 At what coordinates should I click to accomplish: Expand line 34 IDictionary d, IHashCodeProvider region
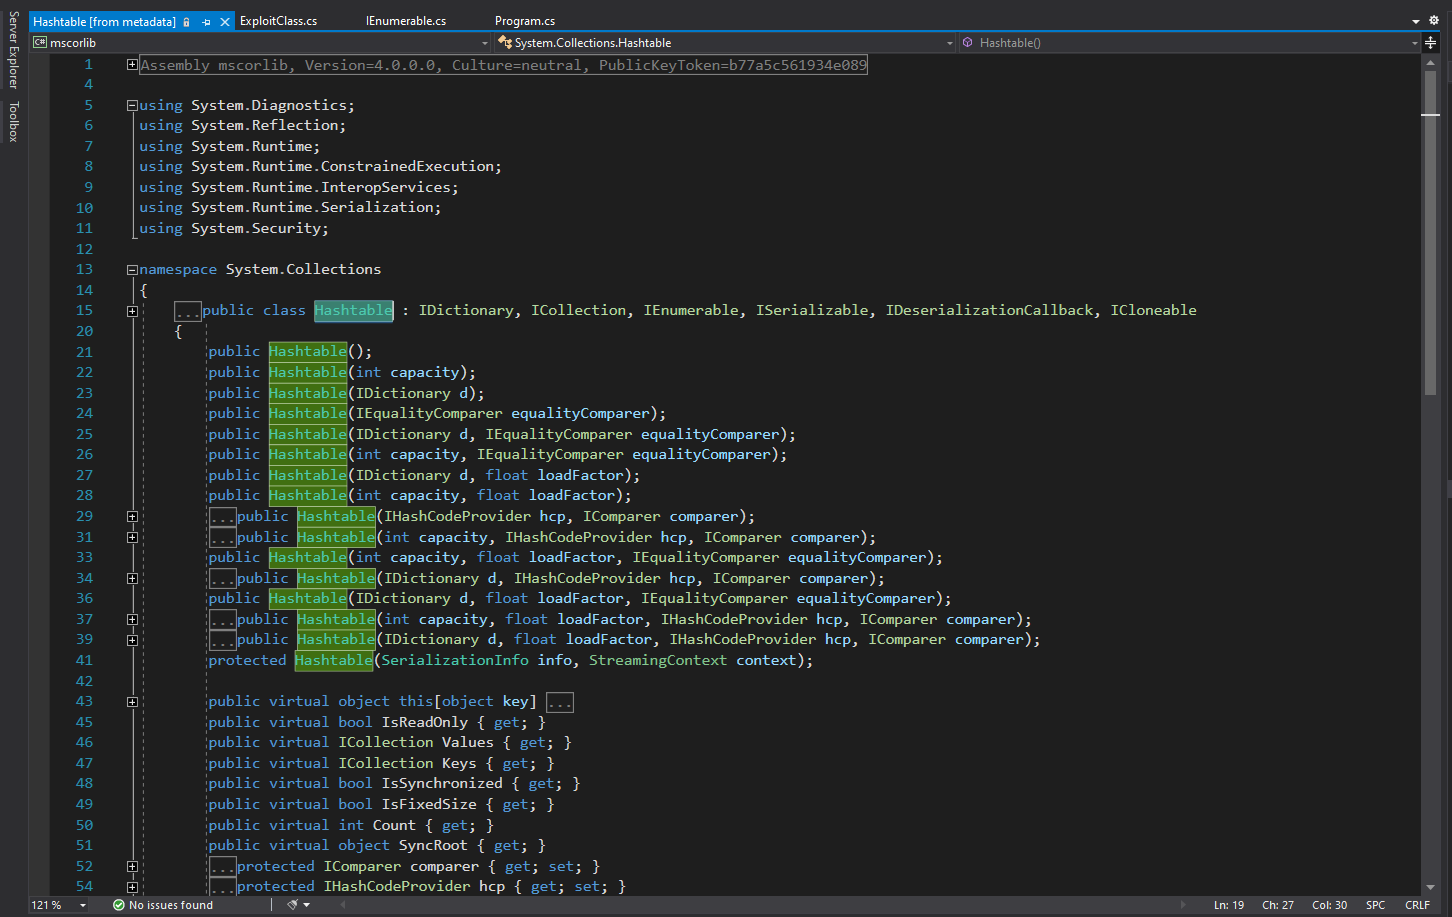[x=132, y=578]
